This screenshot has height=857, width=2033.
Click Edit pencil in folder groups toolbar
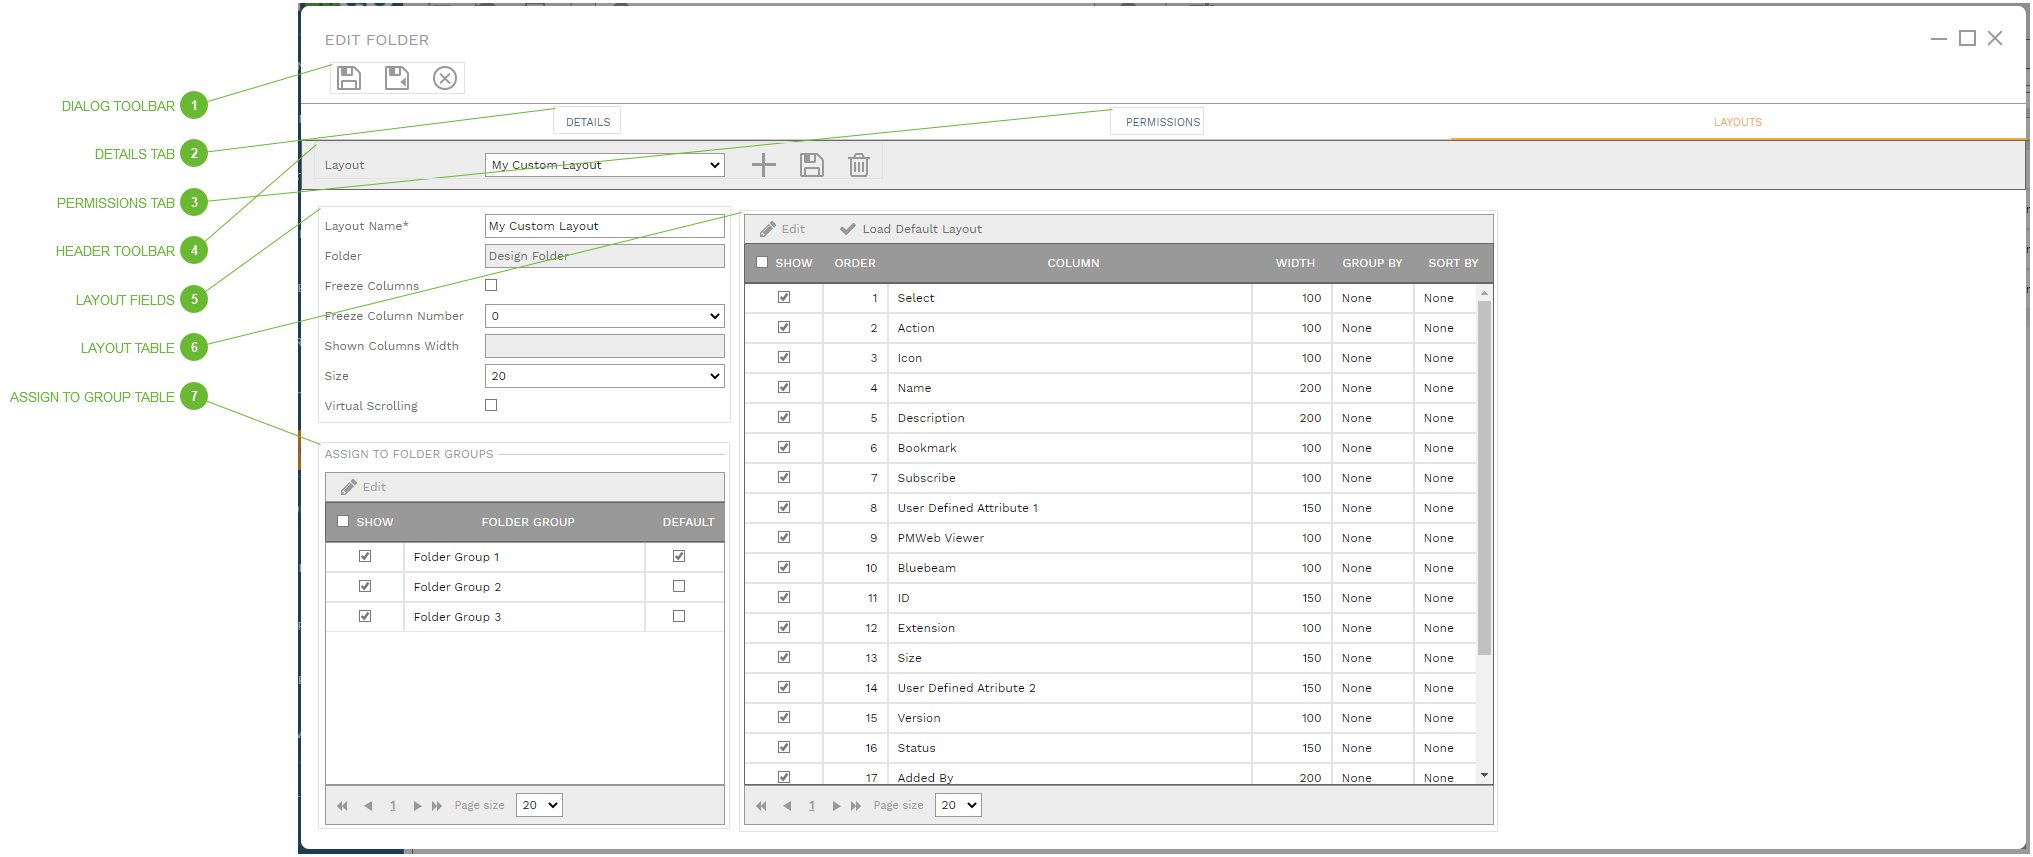pyautogui.click(x=363, y=487)
